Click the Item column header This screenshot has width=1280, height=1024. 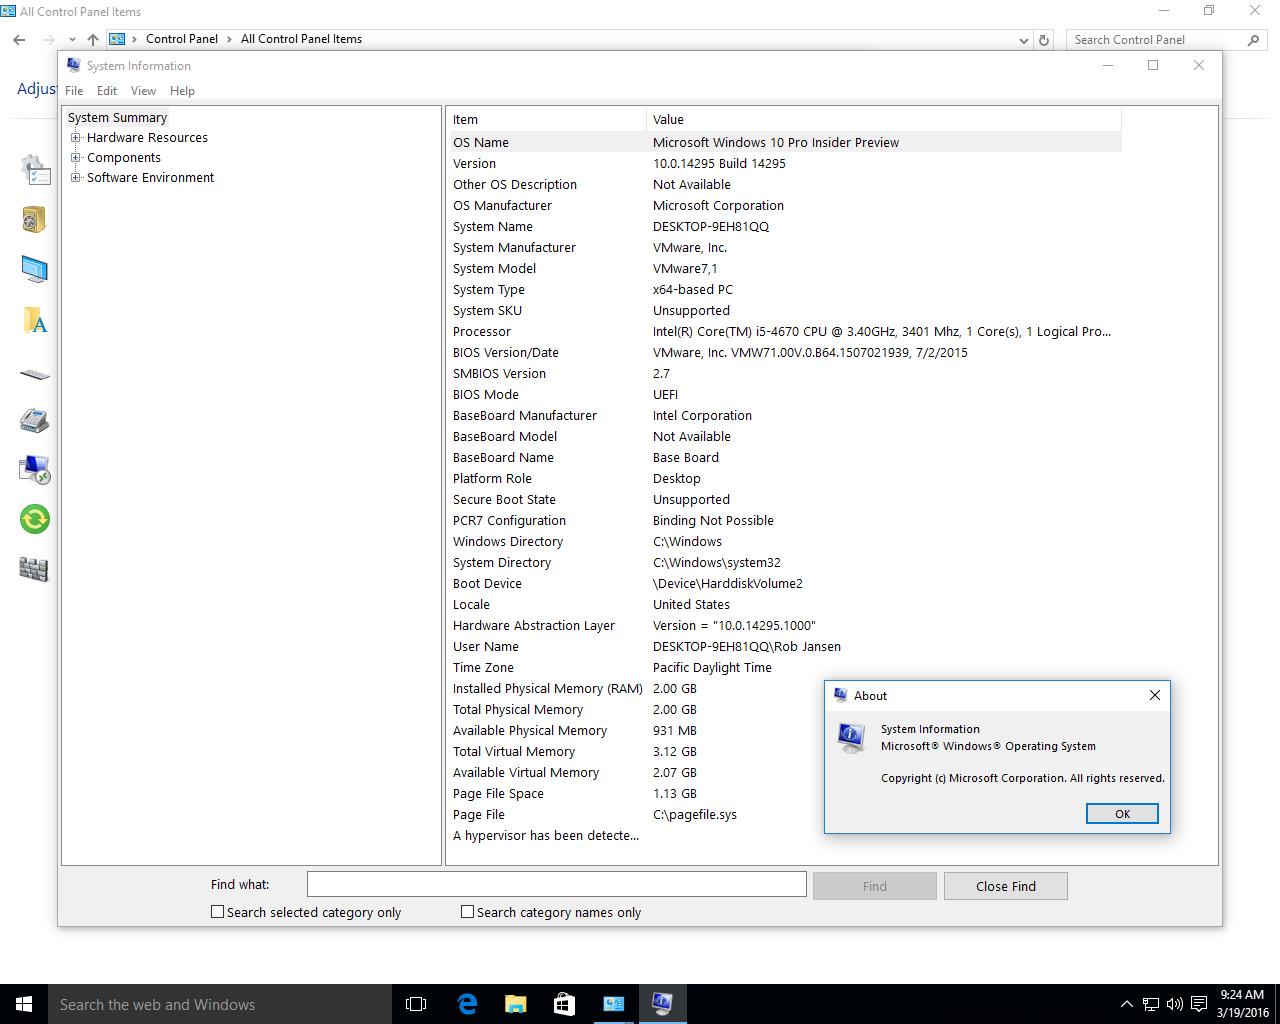click(x=548, y=119)
